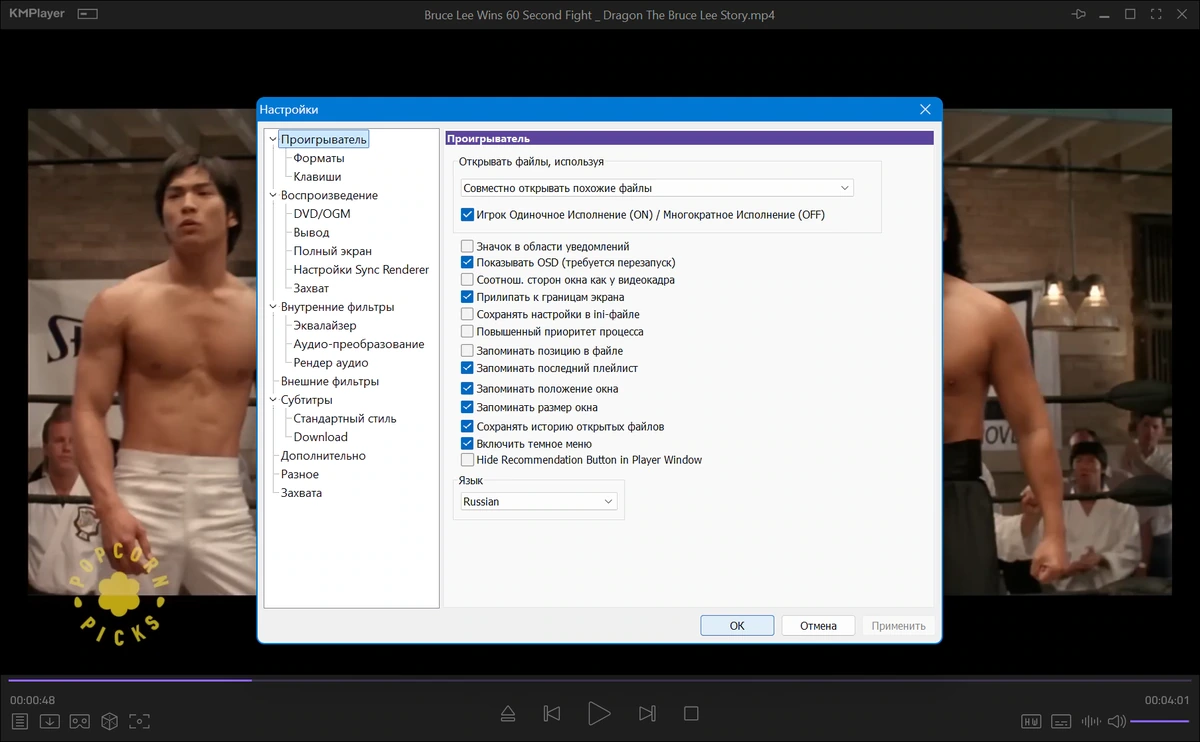This screenshot has width=1200, height=742.
Task: Toggle 'Игрок Одиночное Исполнение' checkbox
Action: [x=467, y=215]
